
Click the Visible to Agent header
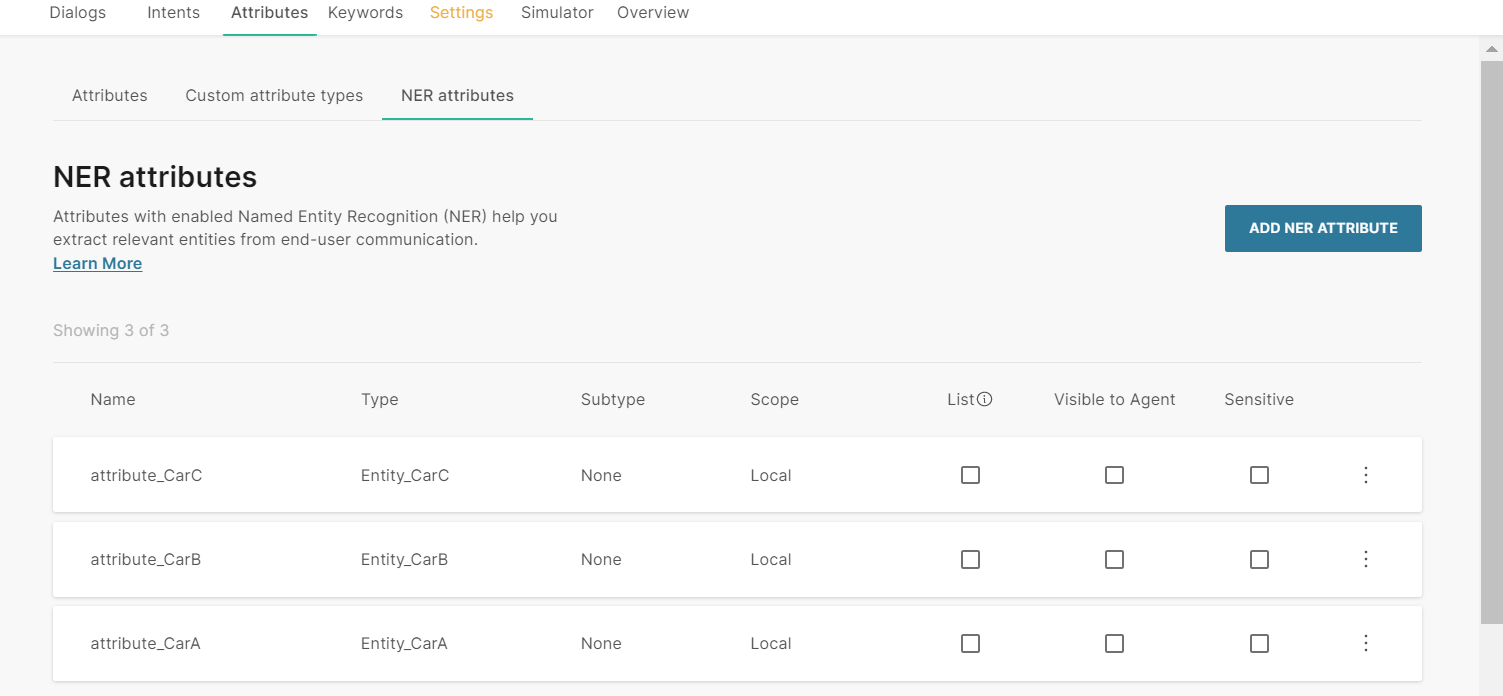[x=1115, y=399]
